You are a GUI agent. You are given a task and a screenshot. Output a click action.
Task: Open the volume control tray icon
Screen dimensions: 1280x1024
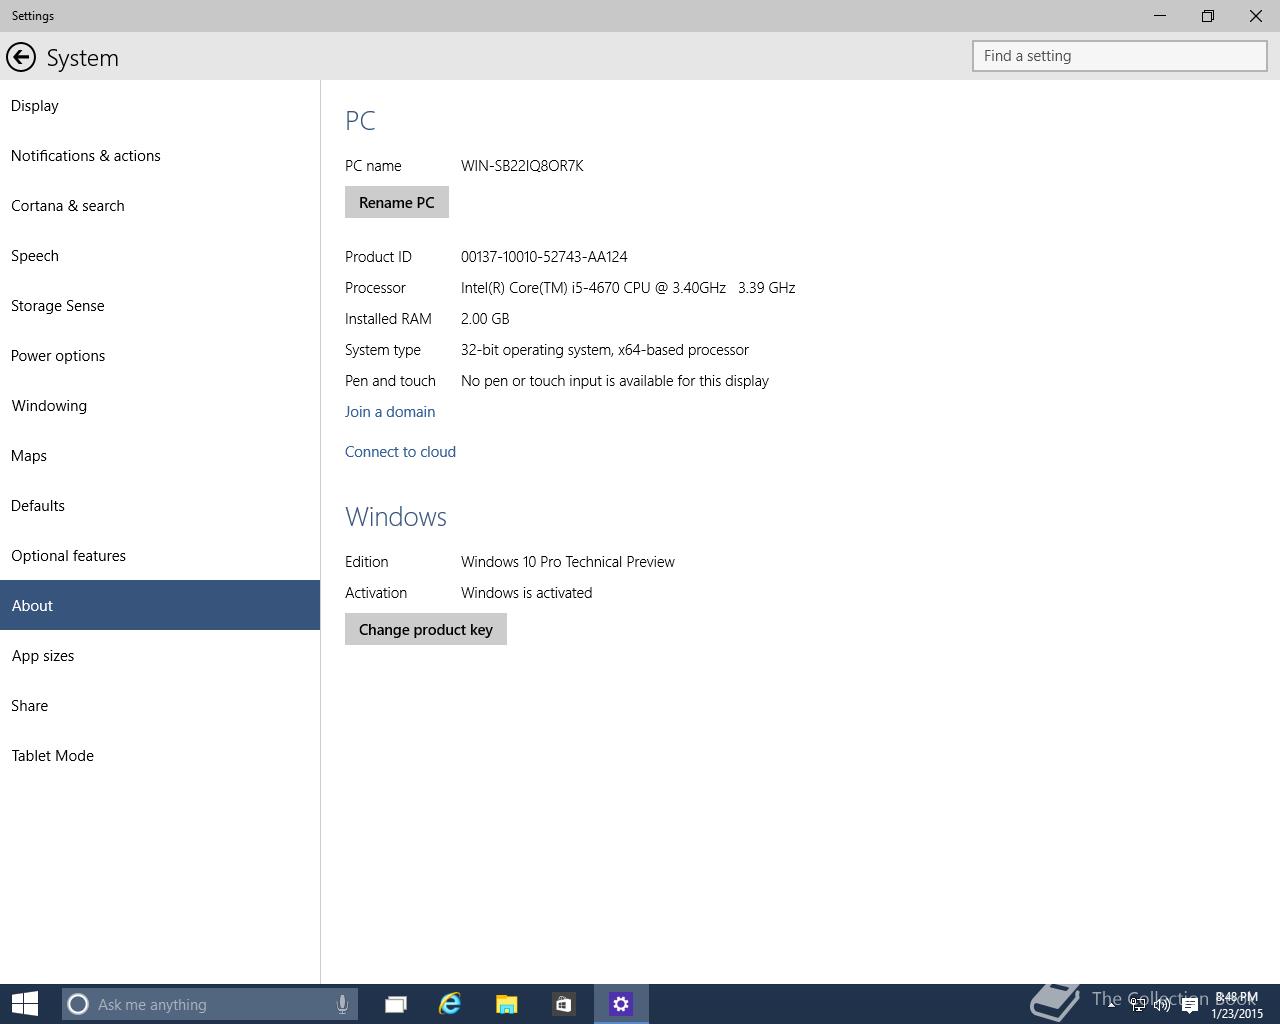[x=1162, y=1005]
